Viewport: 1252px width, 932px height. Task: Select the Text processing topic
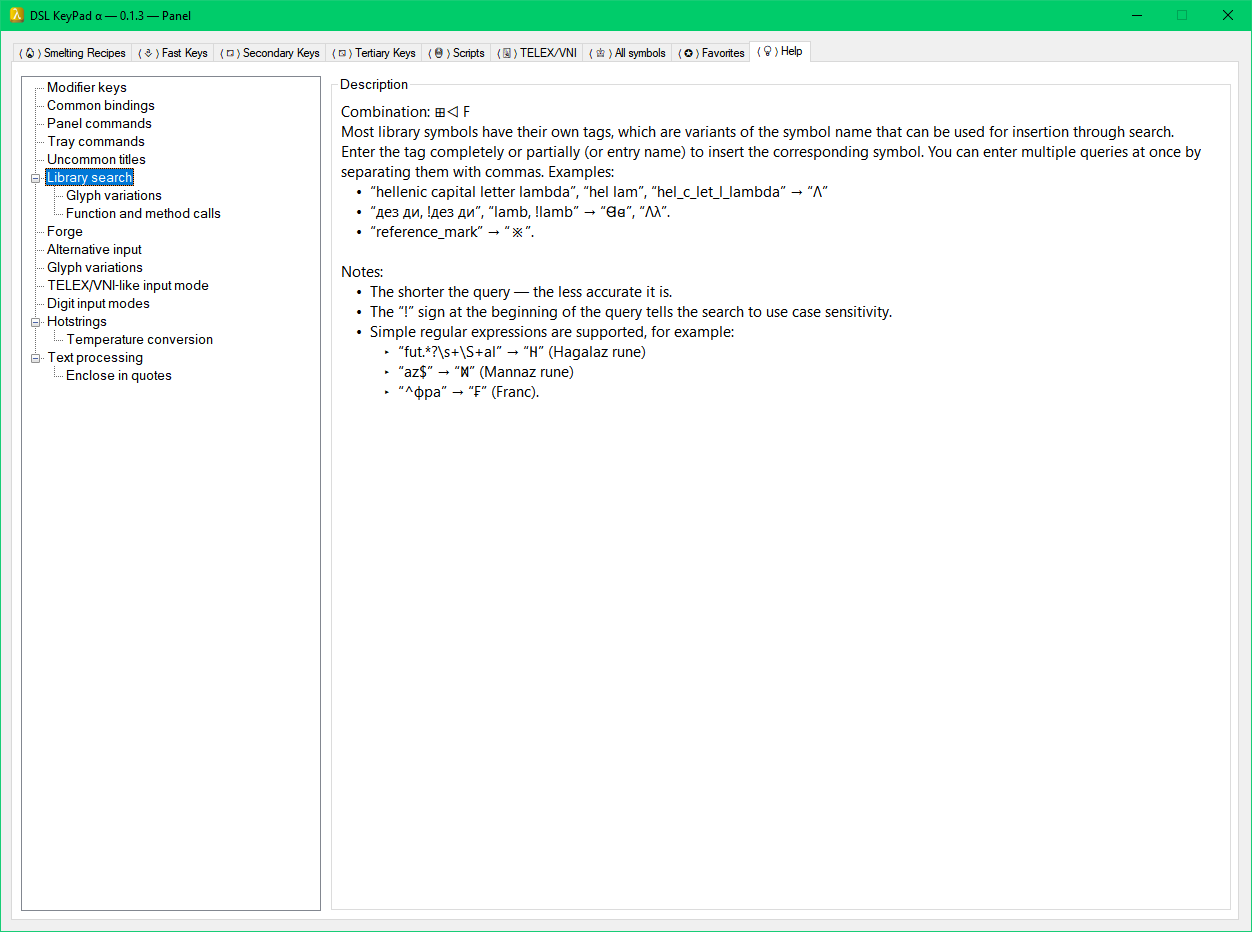[x=95, y=358]
